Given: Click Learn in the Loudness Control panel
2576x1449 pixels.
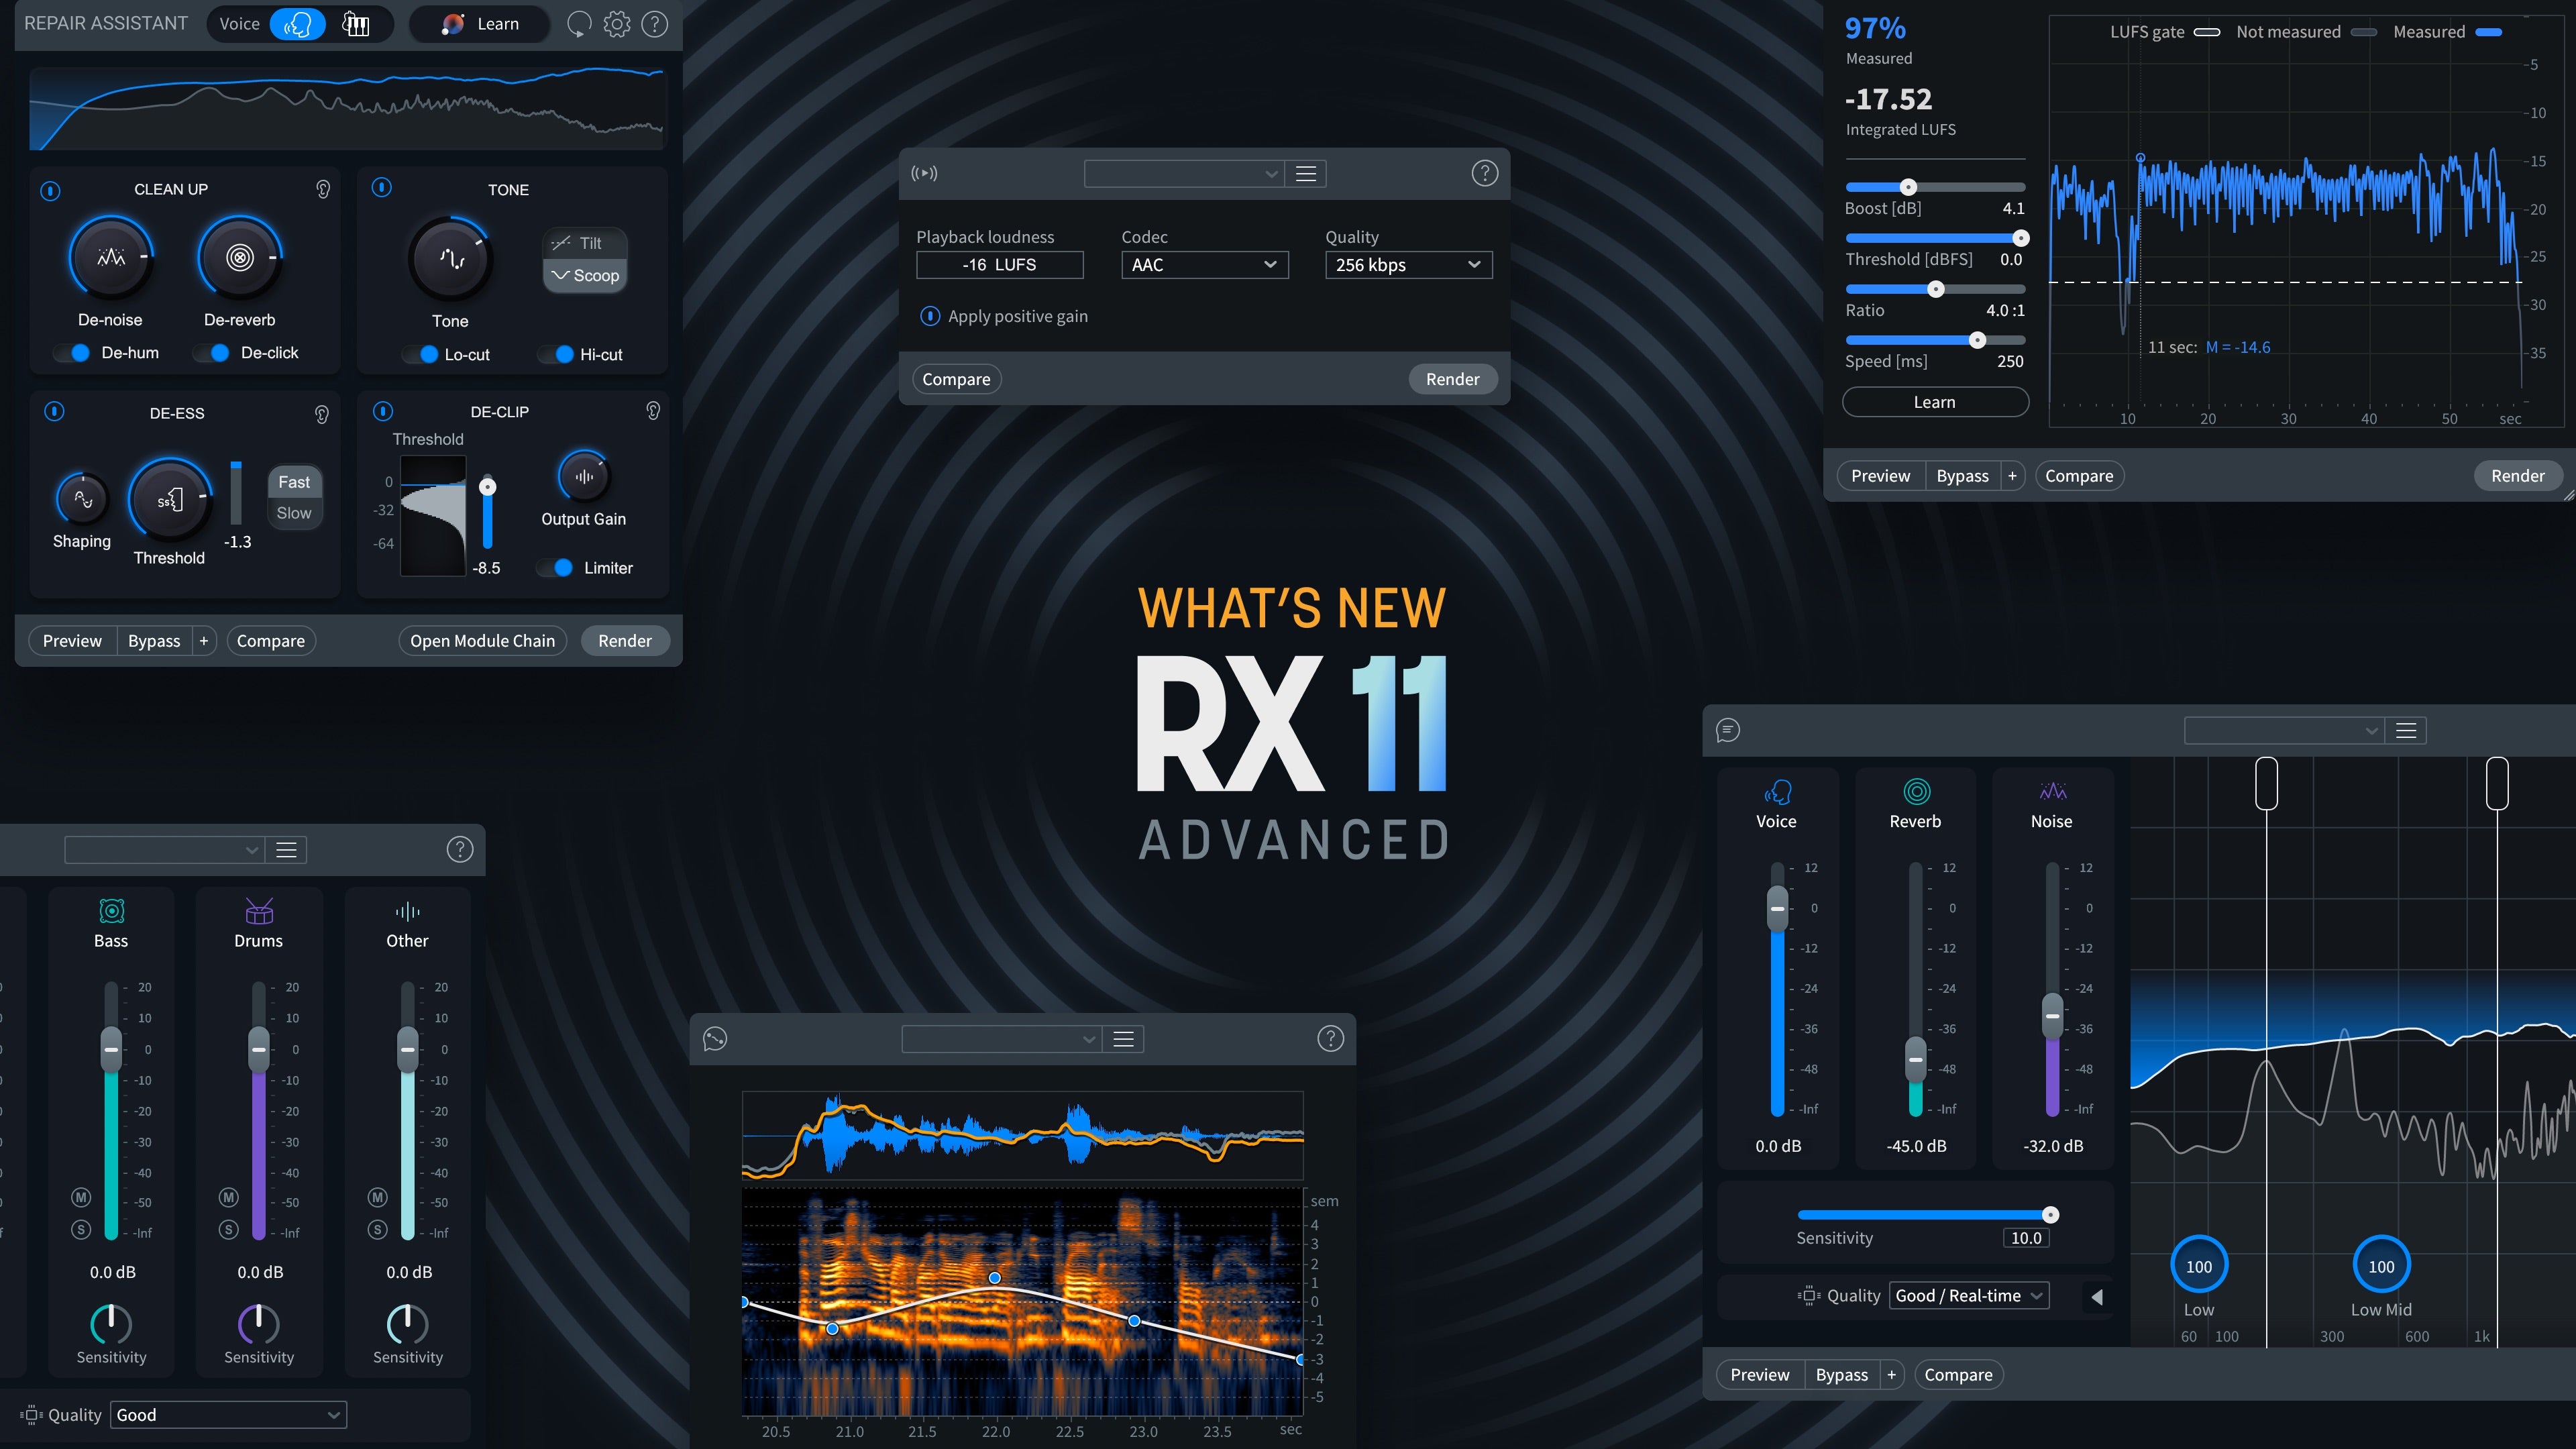Looking at the screenshot, I should pos(1934,401).
